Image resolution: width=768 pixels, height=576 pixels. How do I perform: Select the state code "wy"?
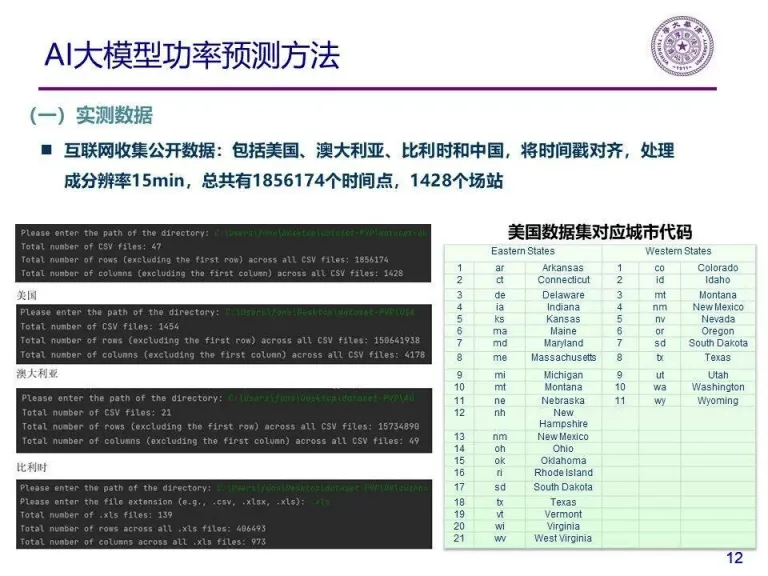(x=659, y=401)
